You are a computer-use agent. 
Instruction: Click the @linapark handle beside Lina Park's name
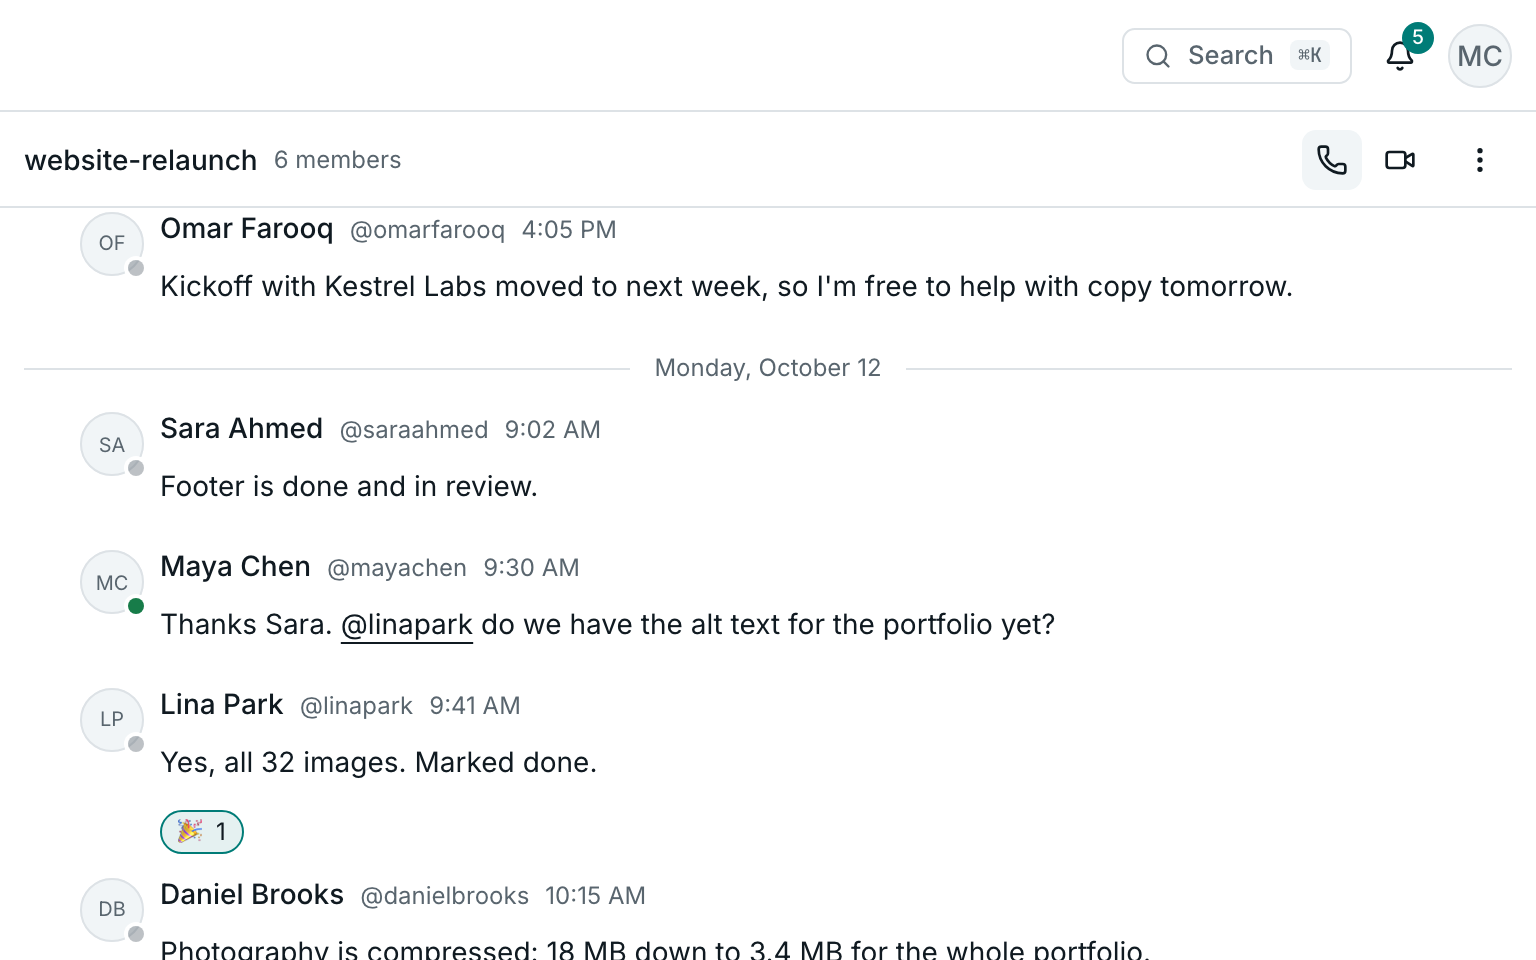click(x=356, y=706)
